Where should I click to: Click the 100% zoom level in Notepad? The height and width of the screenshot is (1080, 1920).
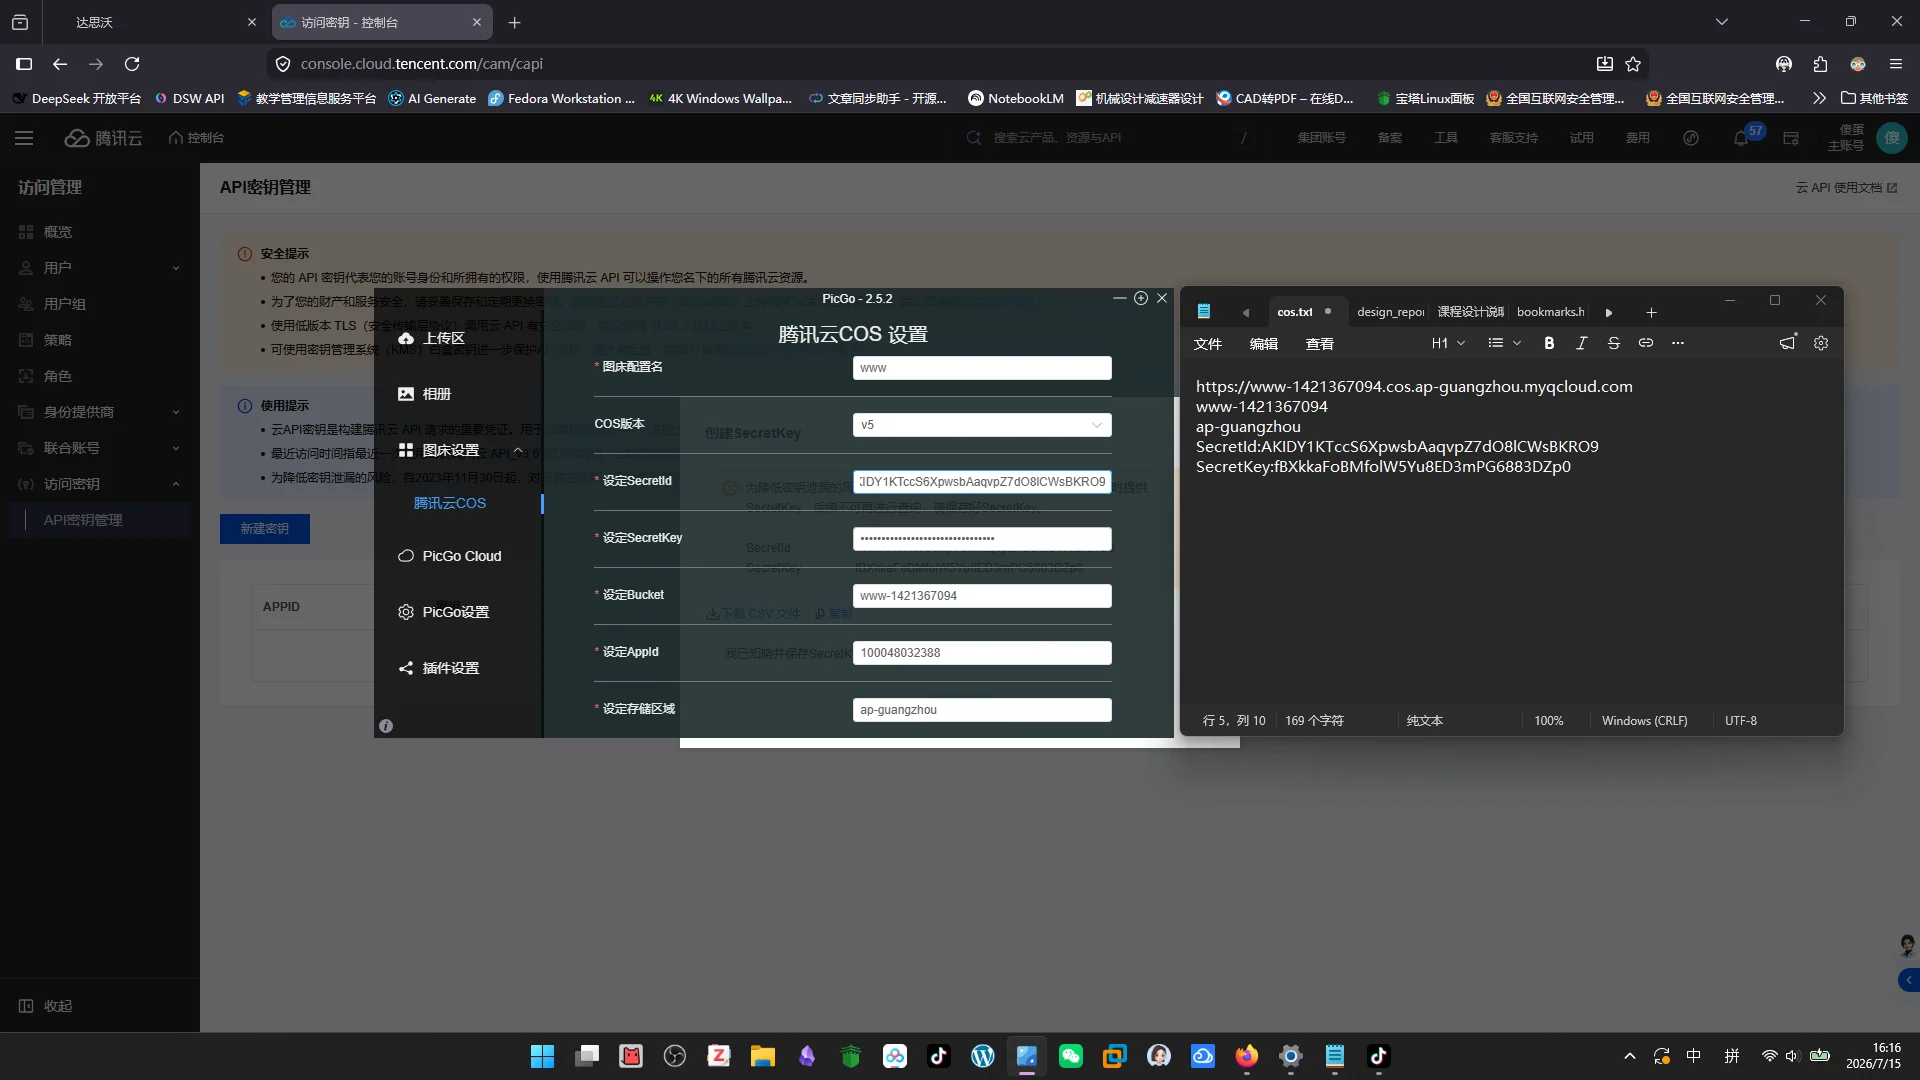[1549, 721]
